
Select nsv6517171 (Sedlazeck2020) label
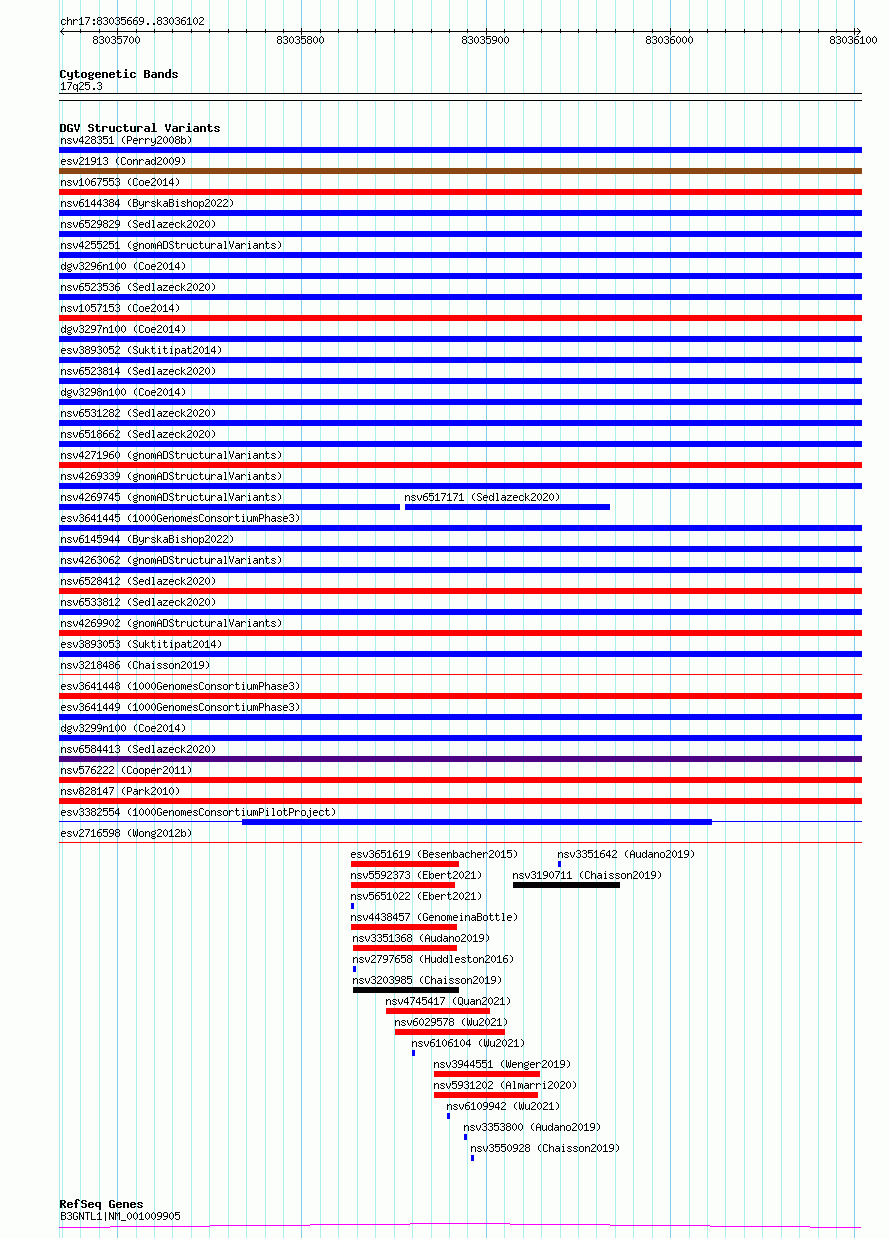[482, 497]
